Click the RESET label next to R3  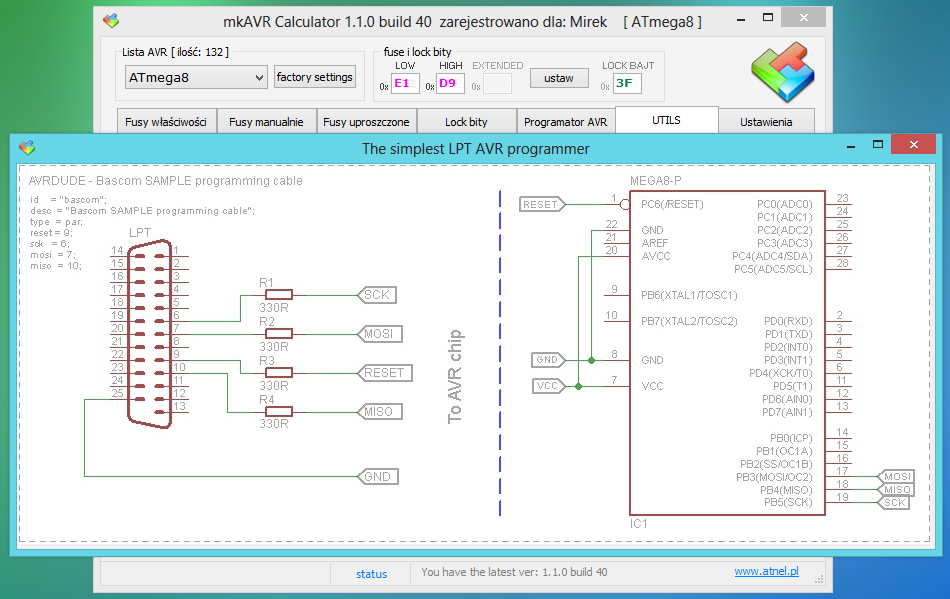[384, 372]
